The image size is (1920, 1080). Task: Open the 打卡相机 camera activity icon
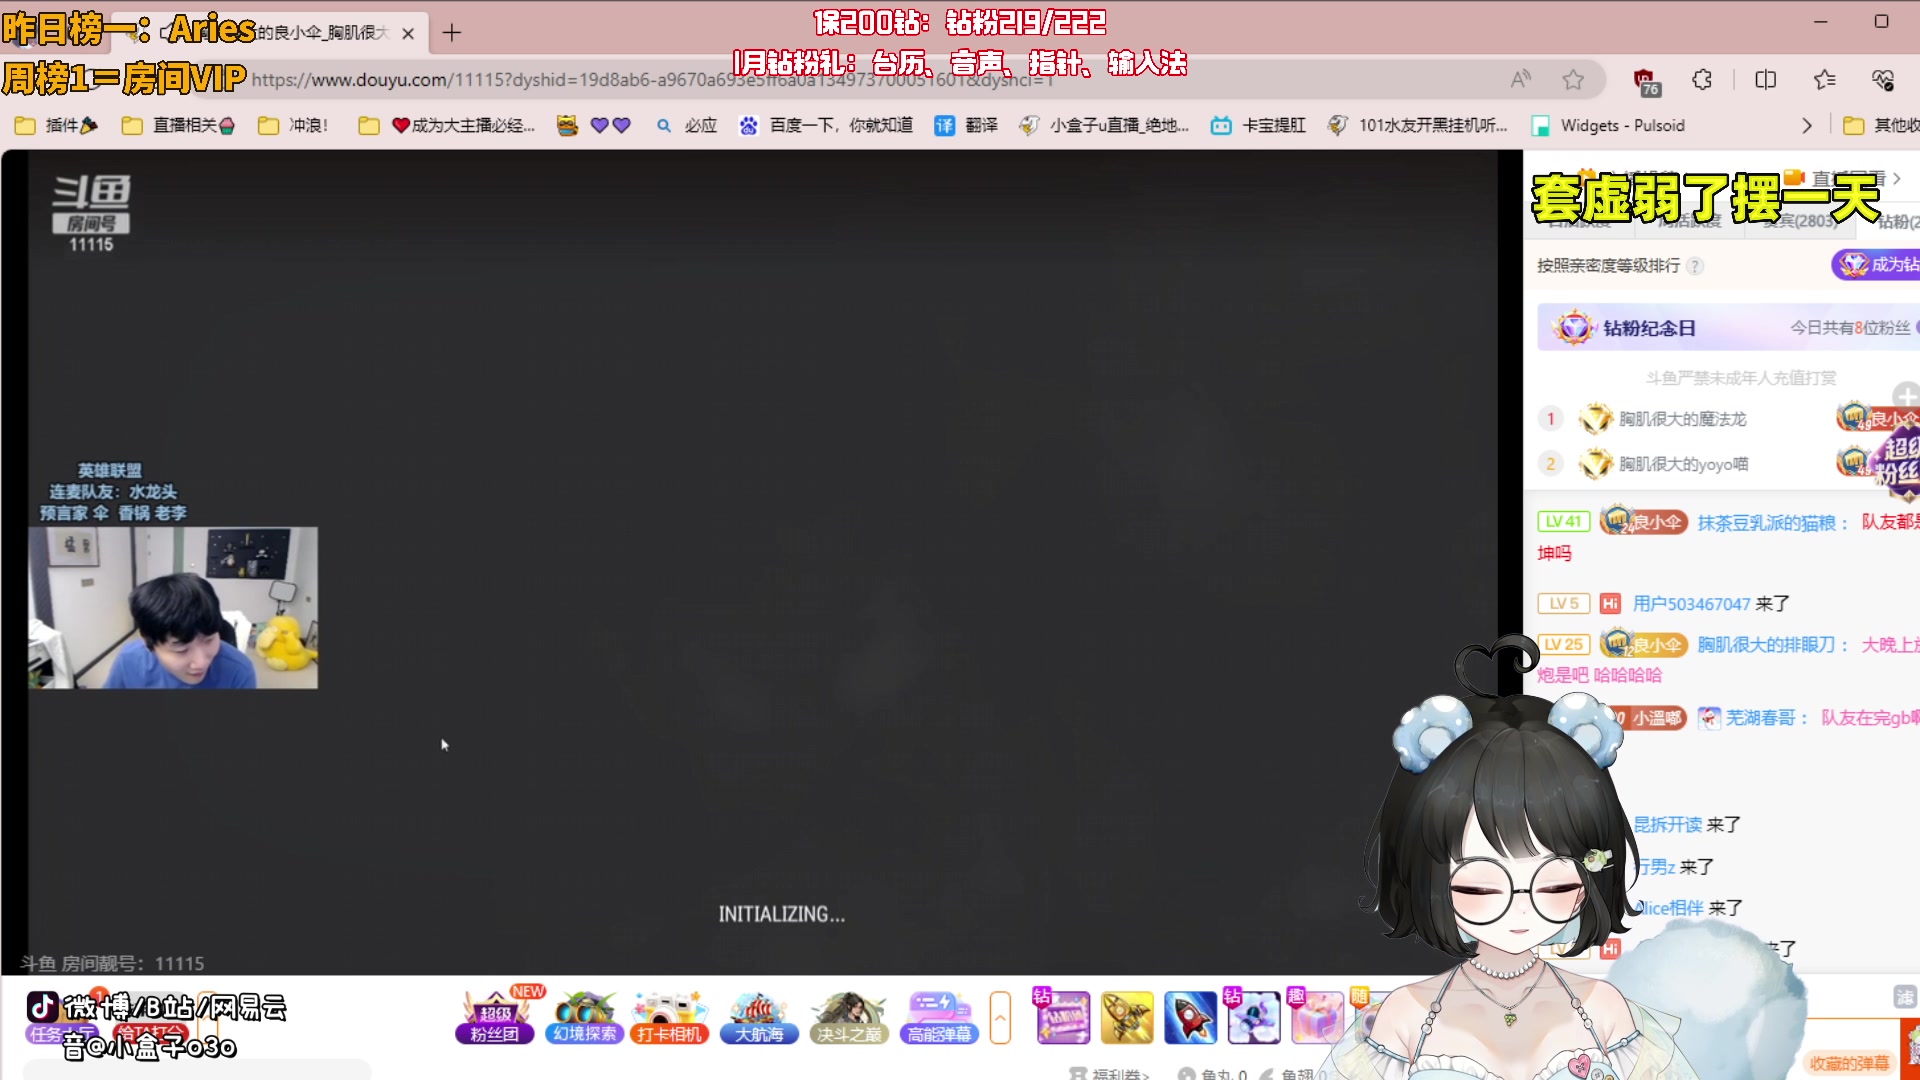[669, 1017]
